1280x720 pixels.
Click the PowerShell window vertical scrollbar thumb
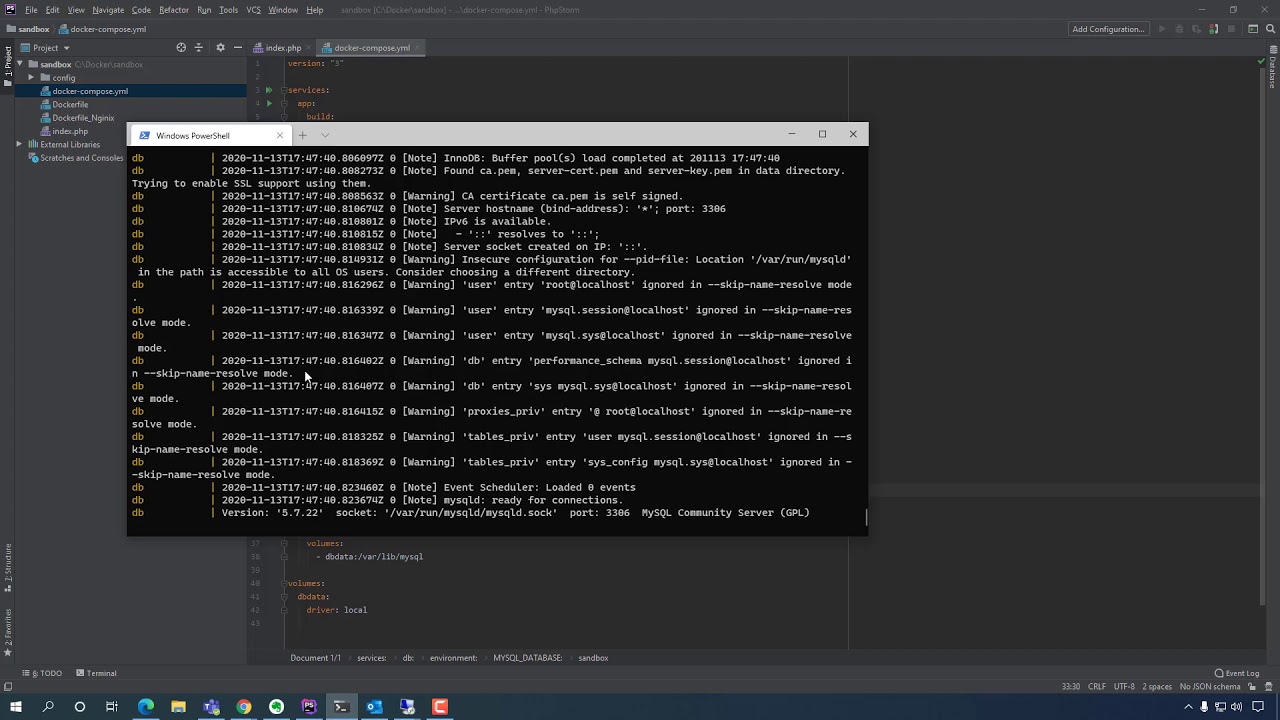pyautogui.click(x=866, y=517)
